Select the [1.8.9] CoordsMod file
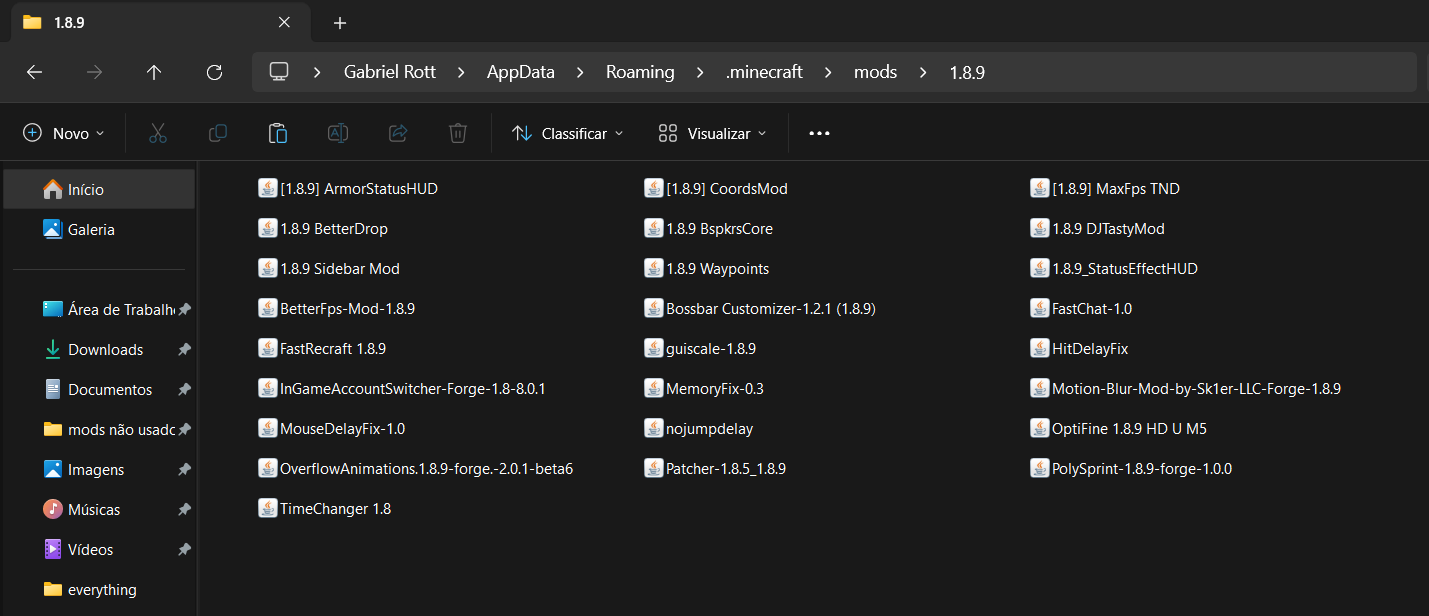Screen dimensions: 1429x616 click(717, 188)
